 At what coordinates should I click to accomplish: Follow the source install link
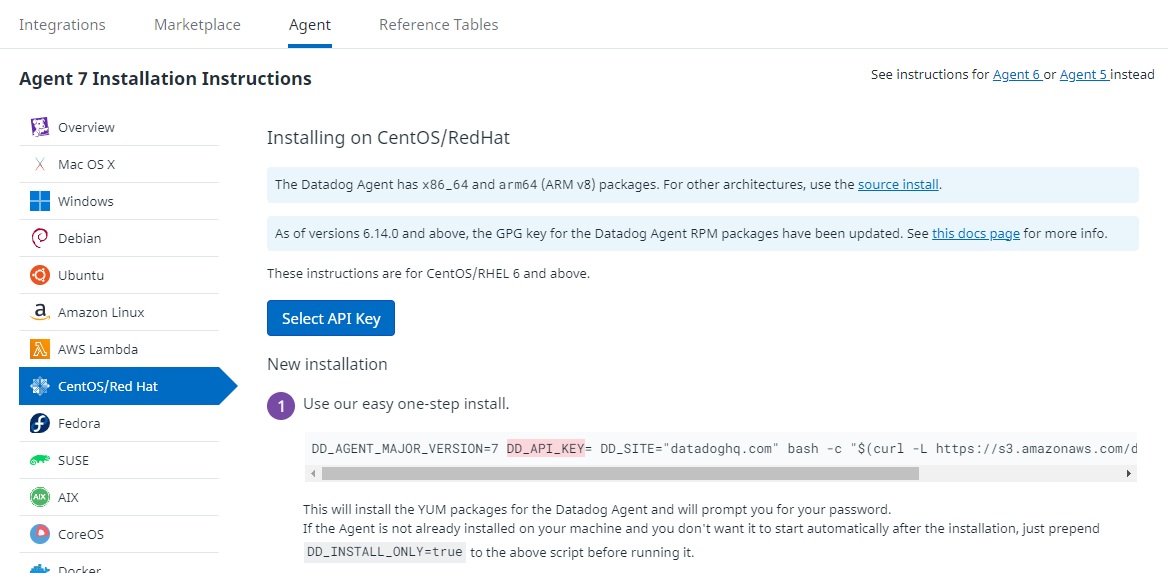(x=898, y=185)
